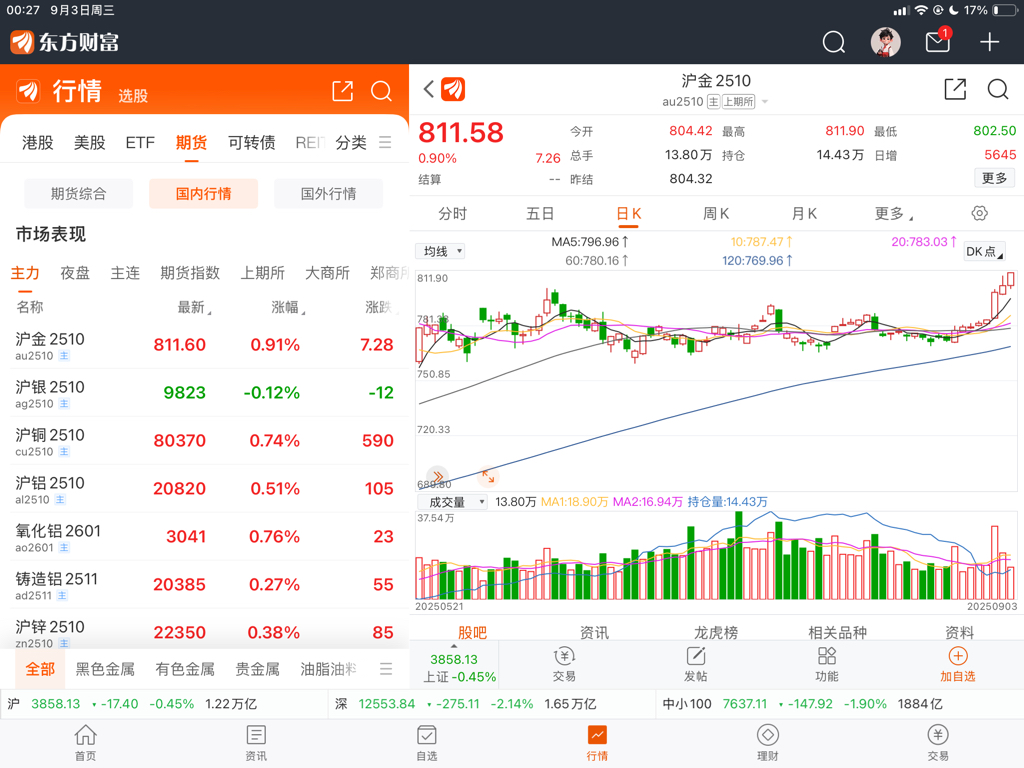Screen dimensions: 1024x768
Task: Sort list by 涨幅 column
Action: click(288, 307)
